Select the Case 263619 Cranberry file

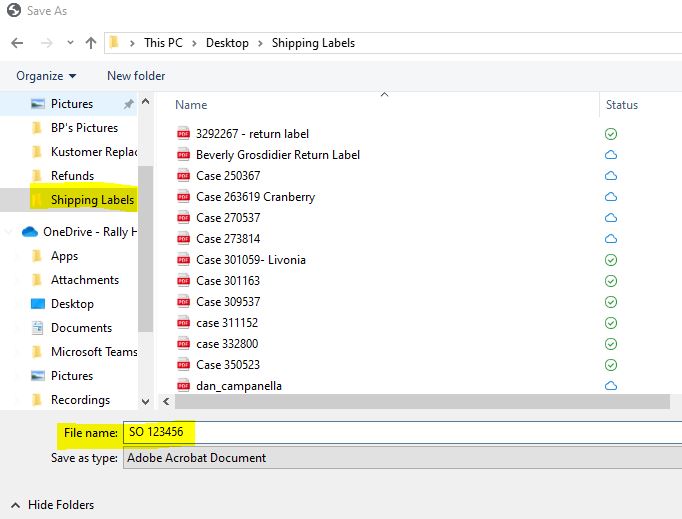click(255, 197)
